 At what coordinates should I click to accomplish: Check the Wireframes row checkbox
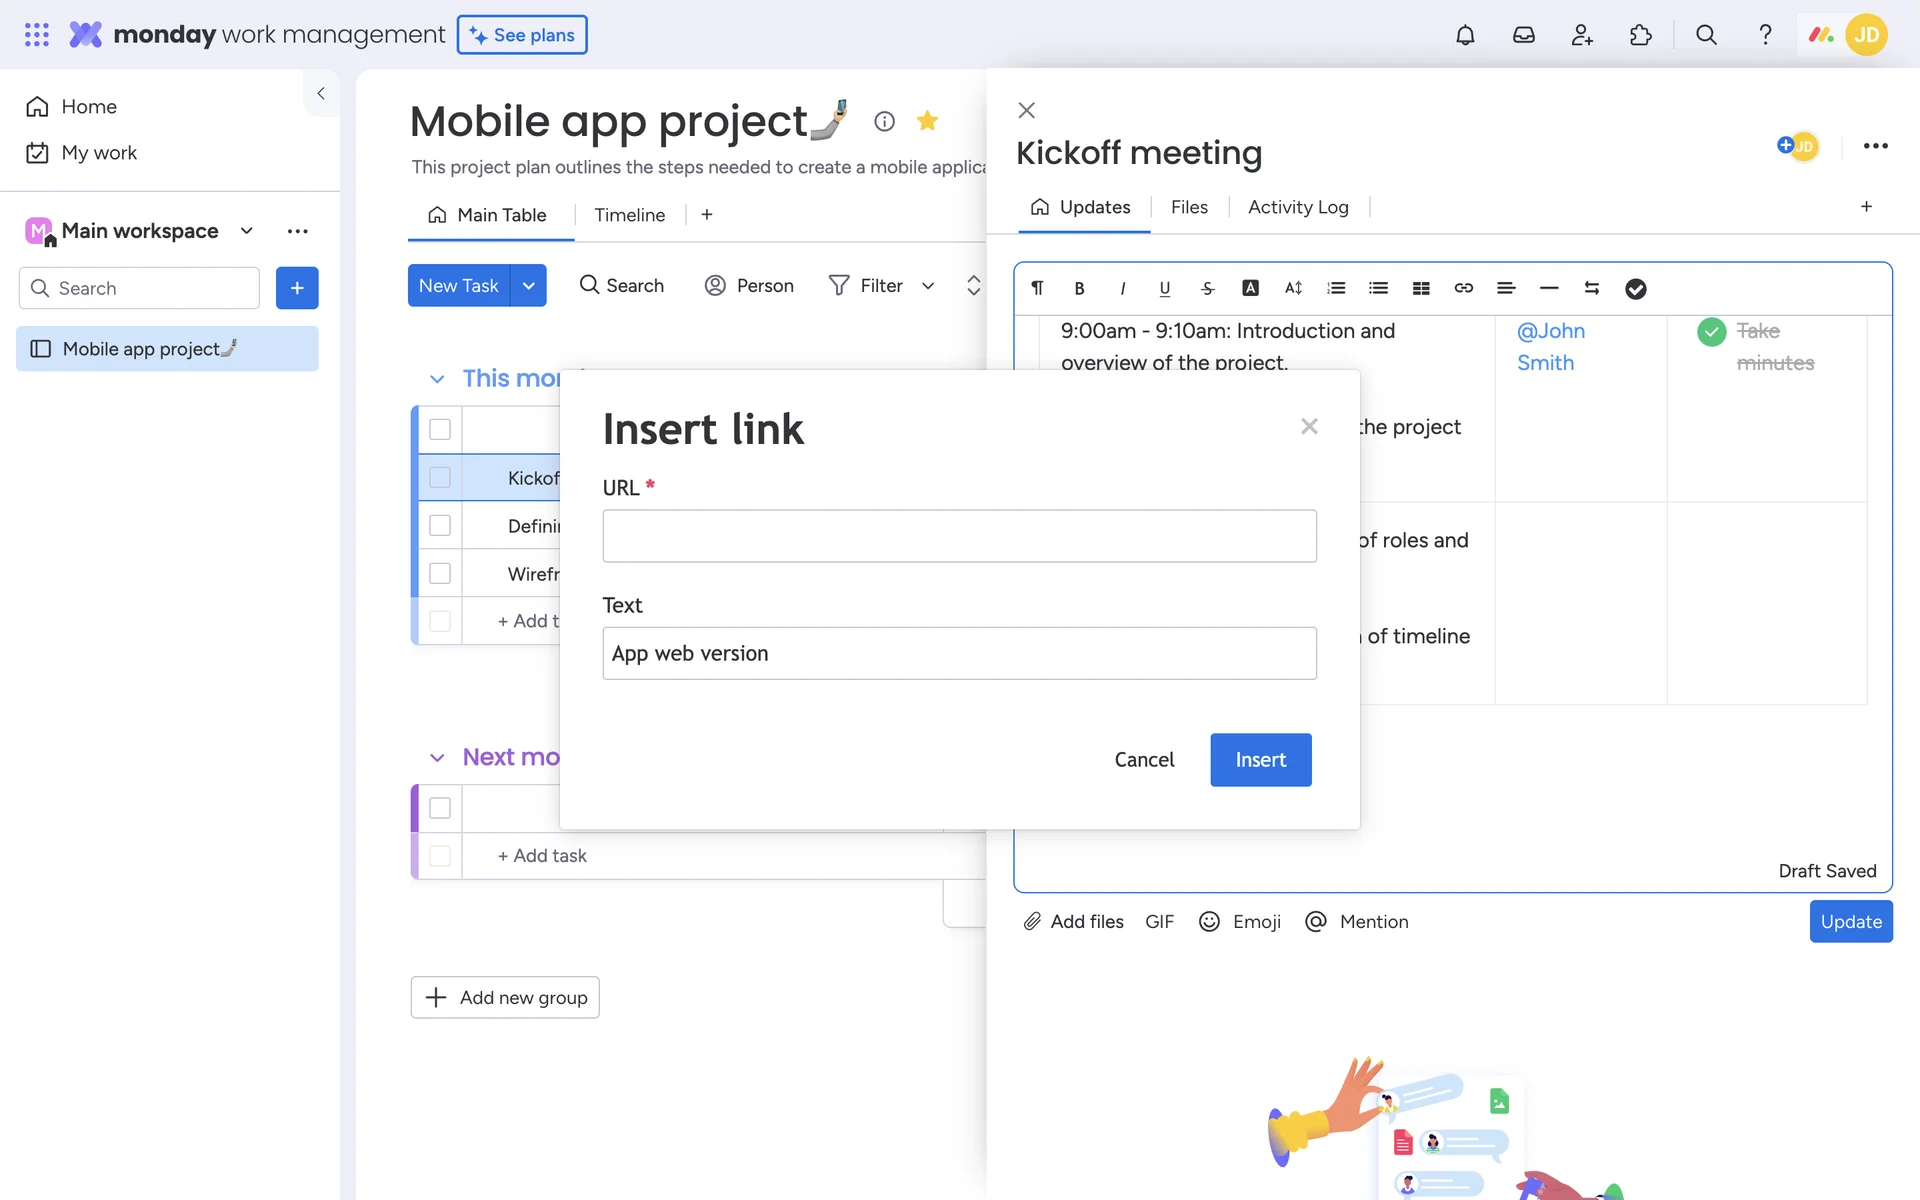coord(440,574)
